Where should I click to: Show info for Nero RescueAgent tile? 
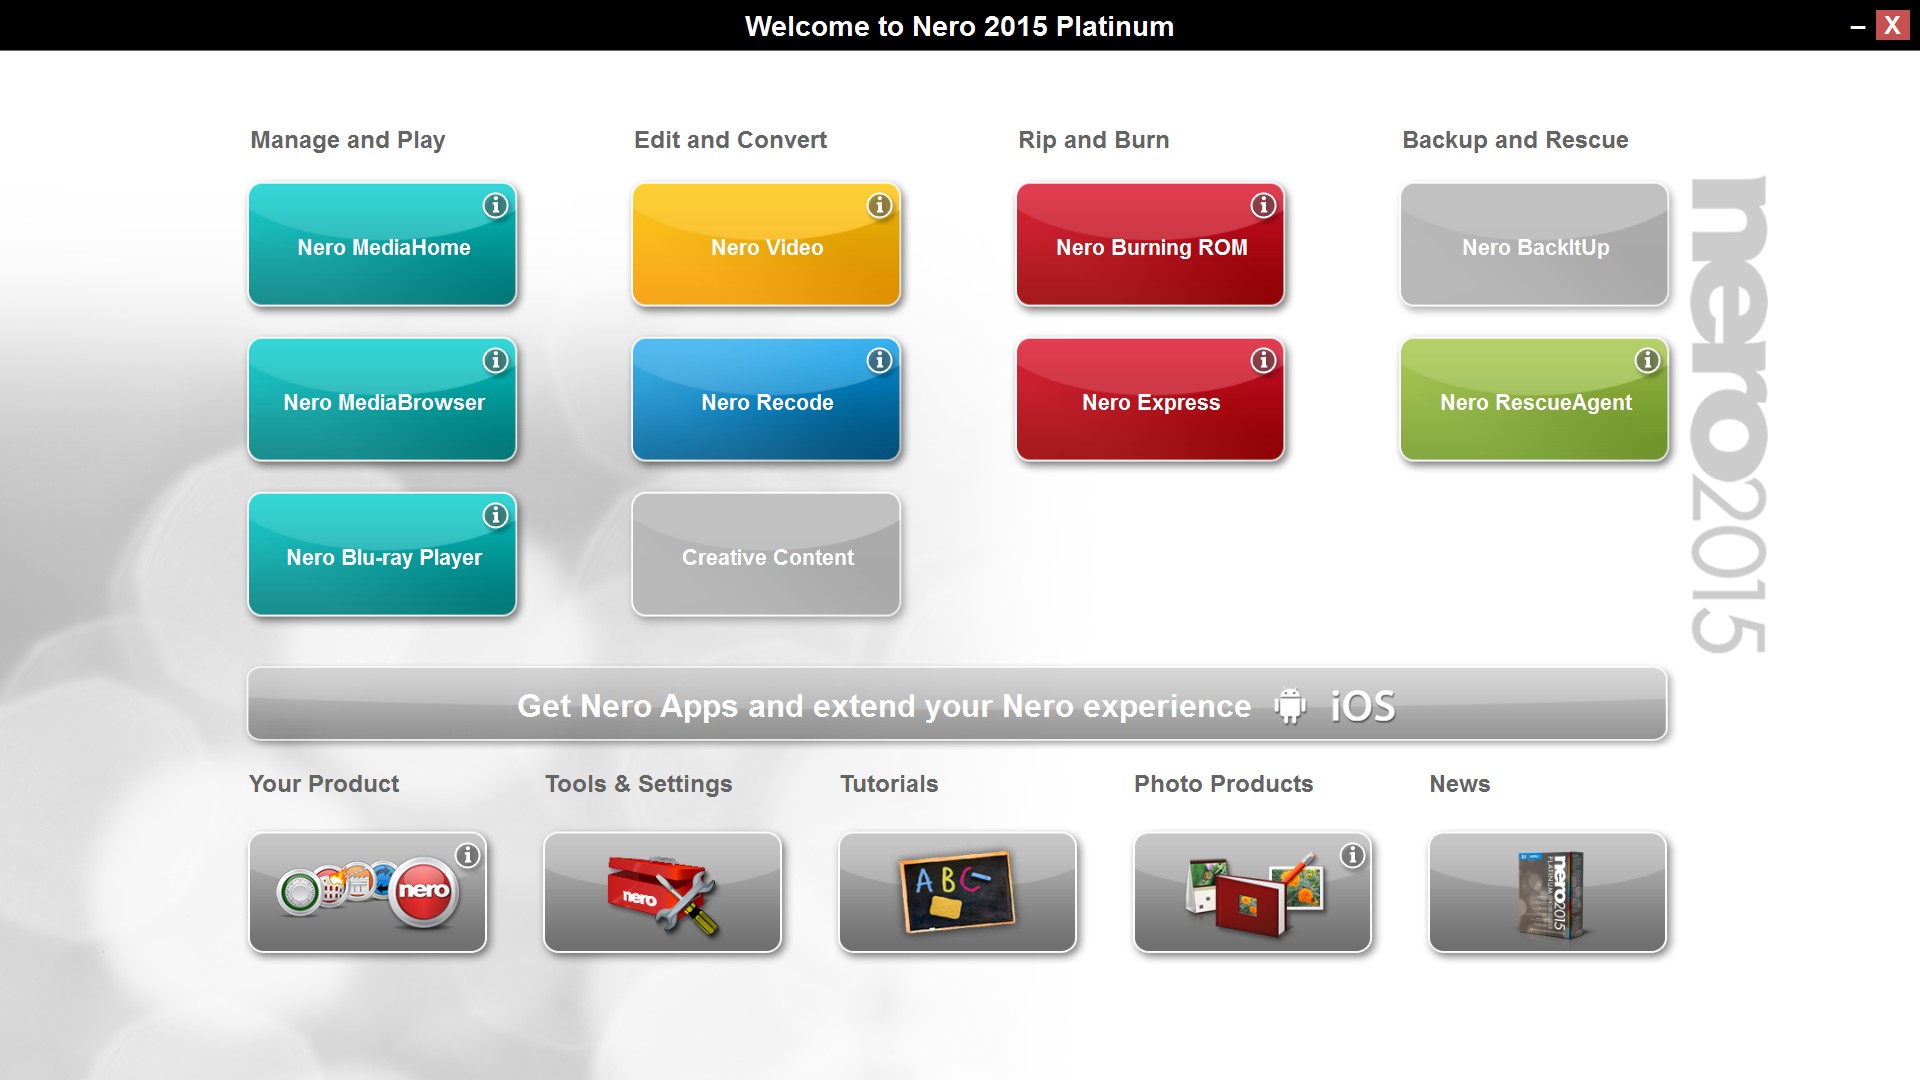[1647, 361]
